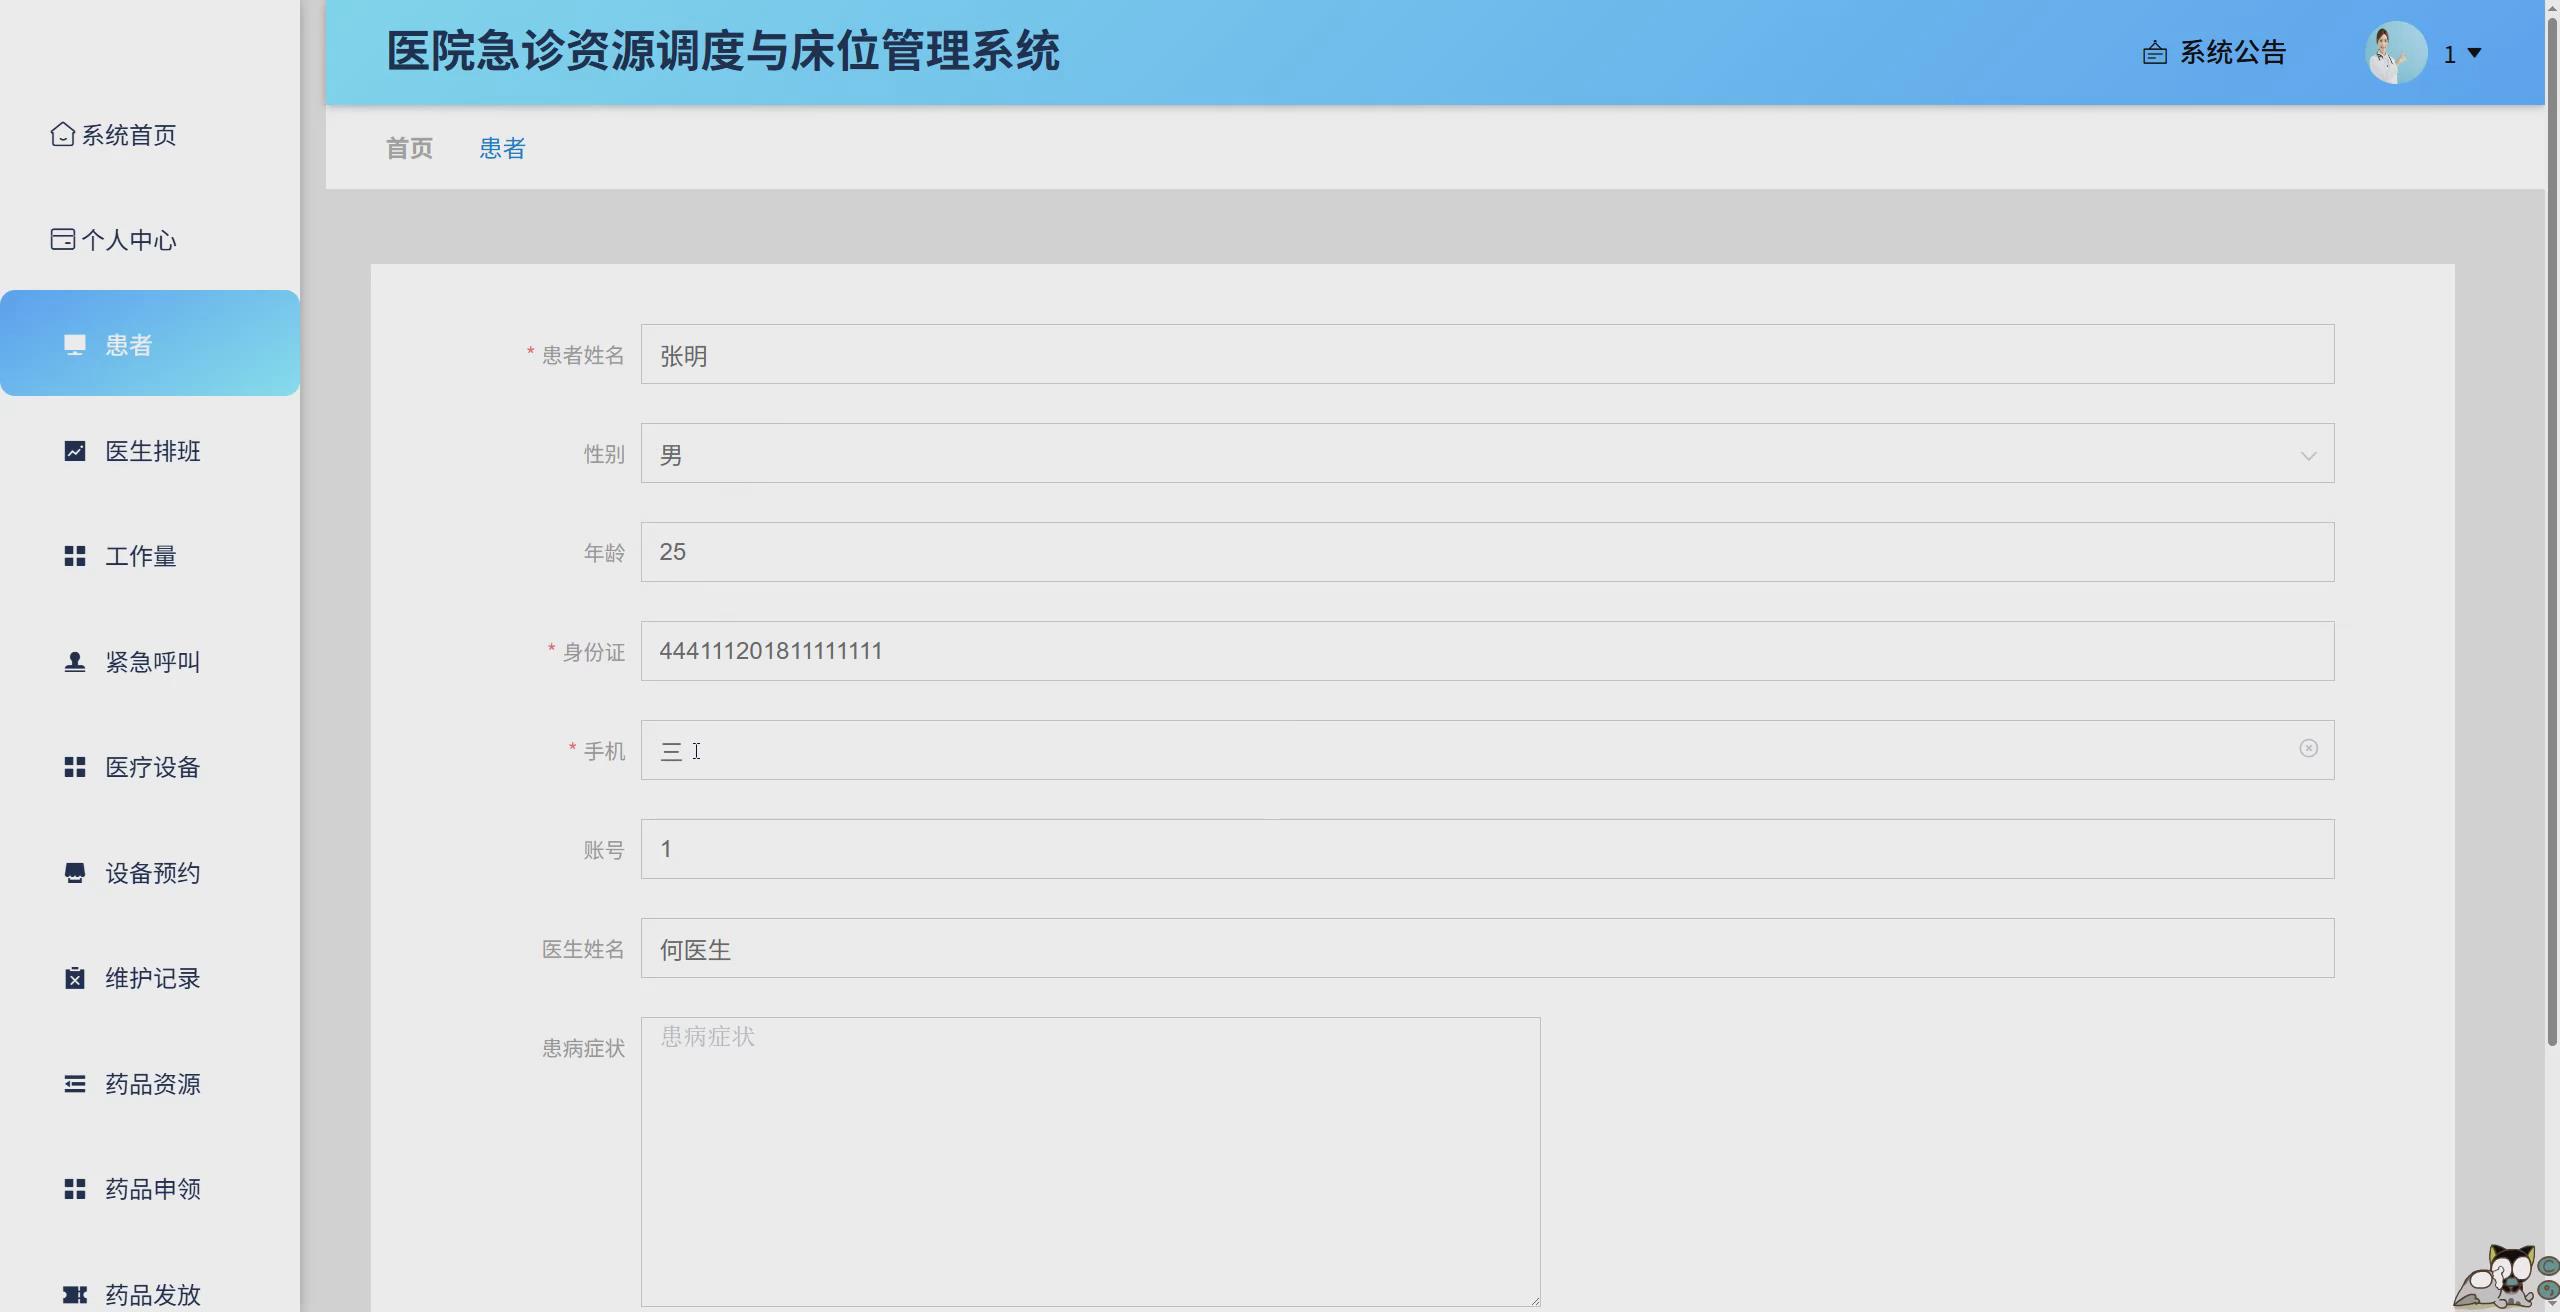Click the grid icon beside 药品申领

[75, 1189]
